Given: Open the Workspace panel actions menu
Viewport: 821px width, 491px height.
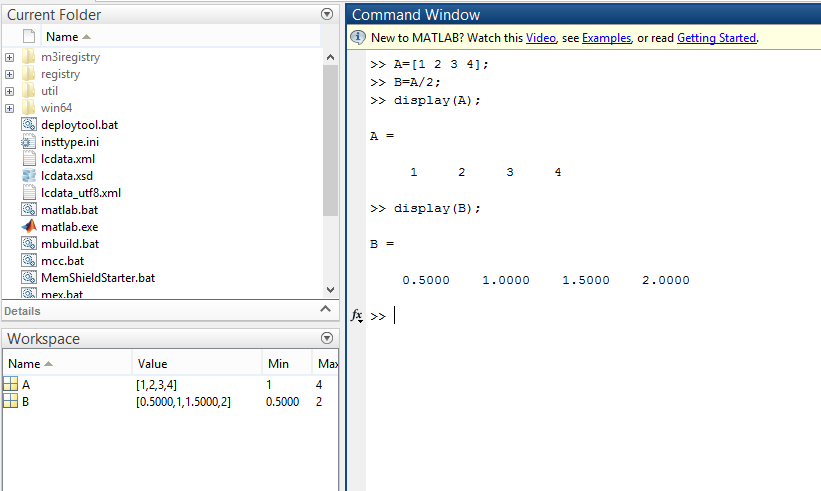Looking at the screenshot, I should tap(327, 338).
